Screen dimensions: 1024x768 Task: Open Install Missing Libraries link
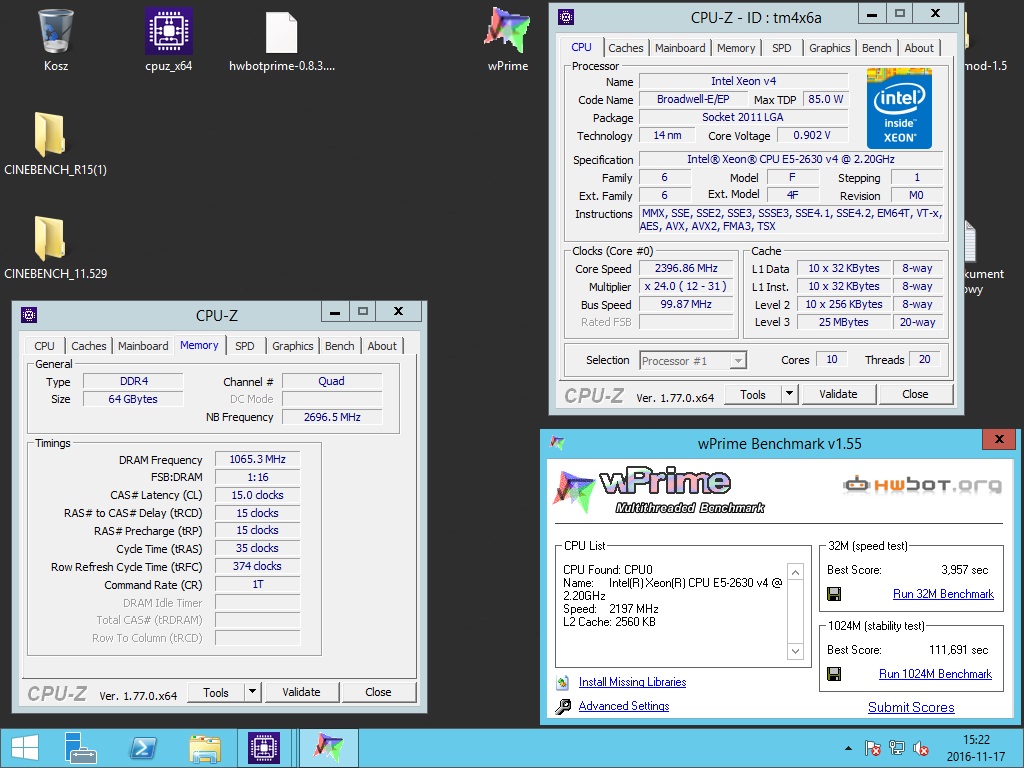click(632, 682)
